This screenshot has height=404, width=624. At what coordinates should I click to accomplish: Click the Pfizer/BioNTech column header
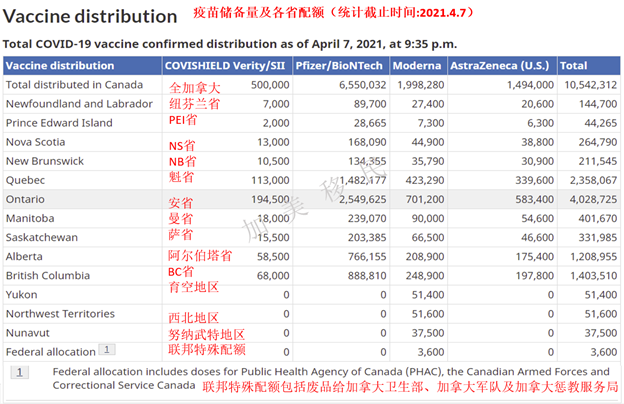(x=339, y=66)
